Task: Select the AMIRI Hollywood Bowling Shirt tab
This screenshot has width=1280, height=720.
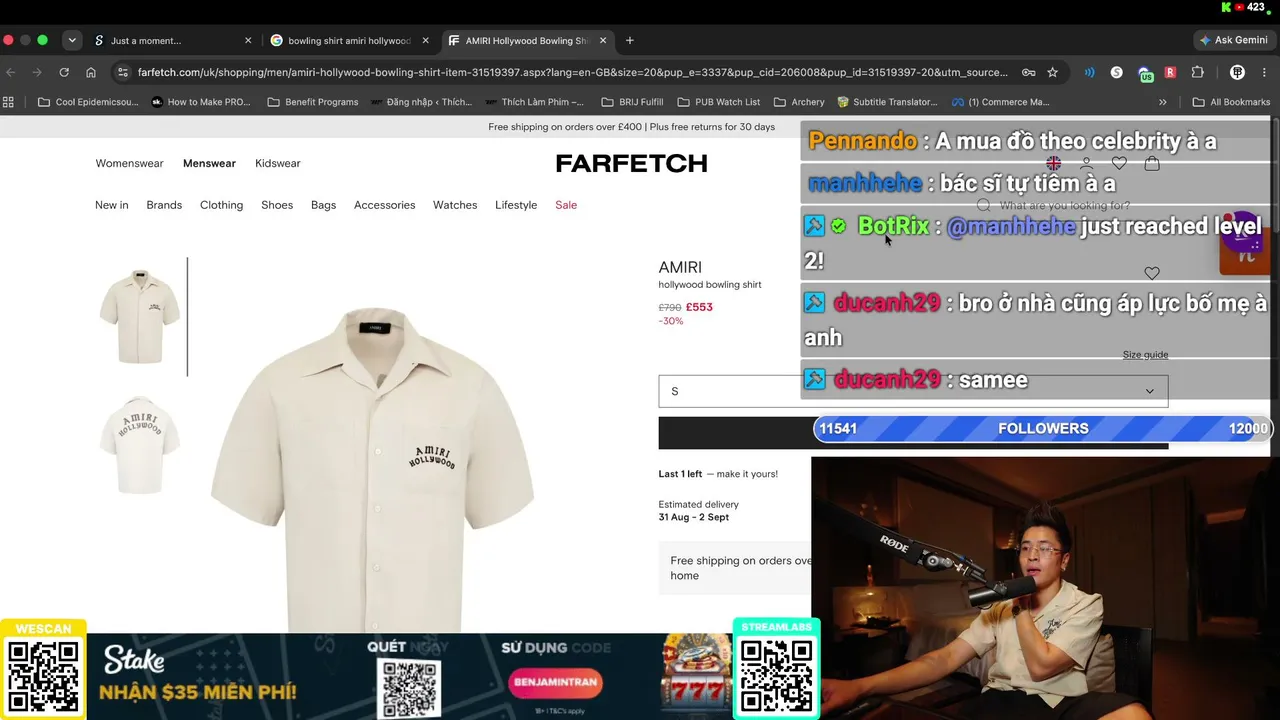Action: (527, 41)
